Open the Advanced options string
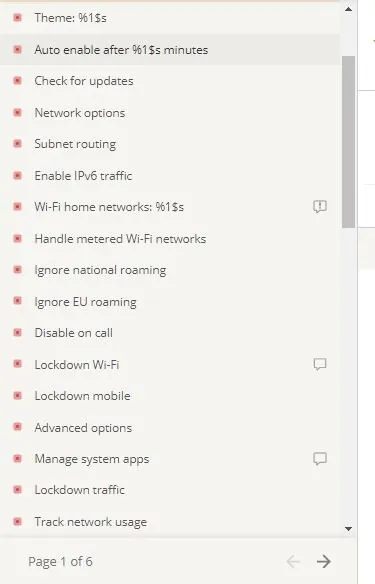The width and height of the screenshot is (375, 584). pyautogui.click(x=170, y=427)
